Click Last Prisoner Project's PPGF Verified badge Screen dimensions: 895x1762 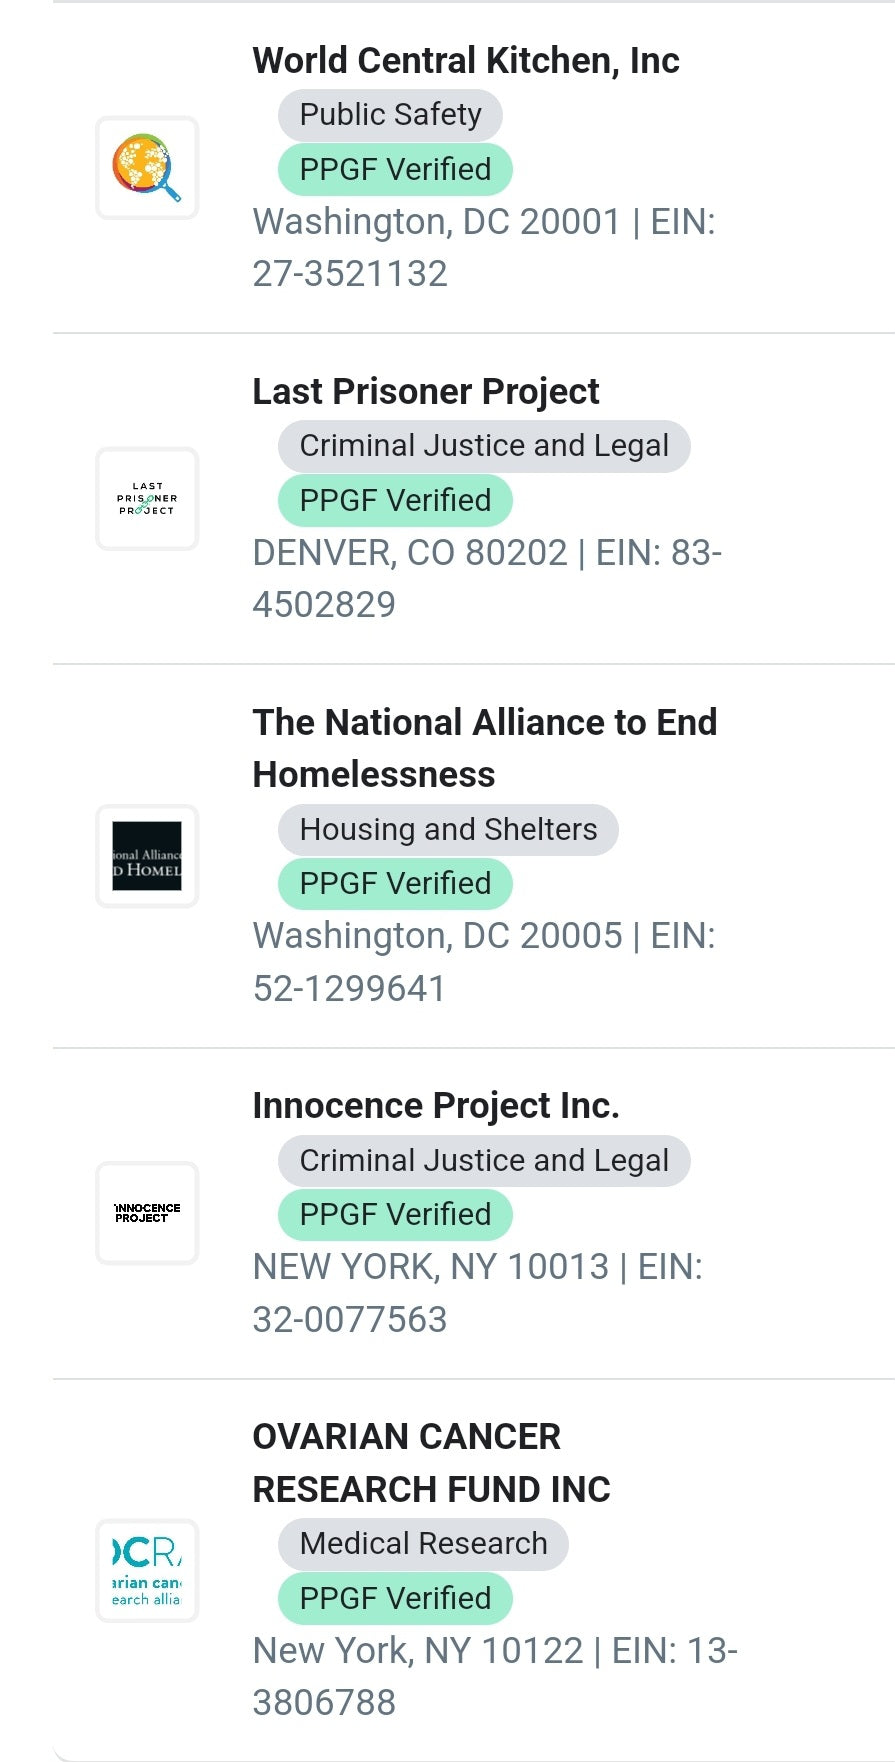[x=395, y=501]
